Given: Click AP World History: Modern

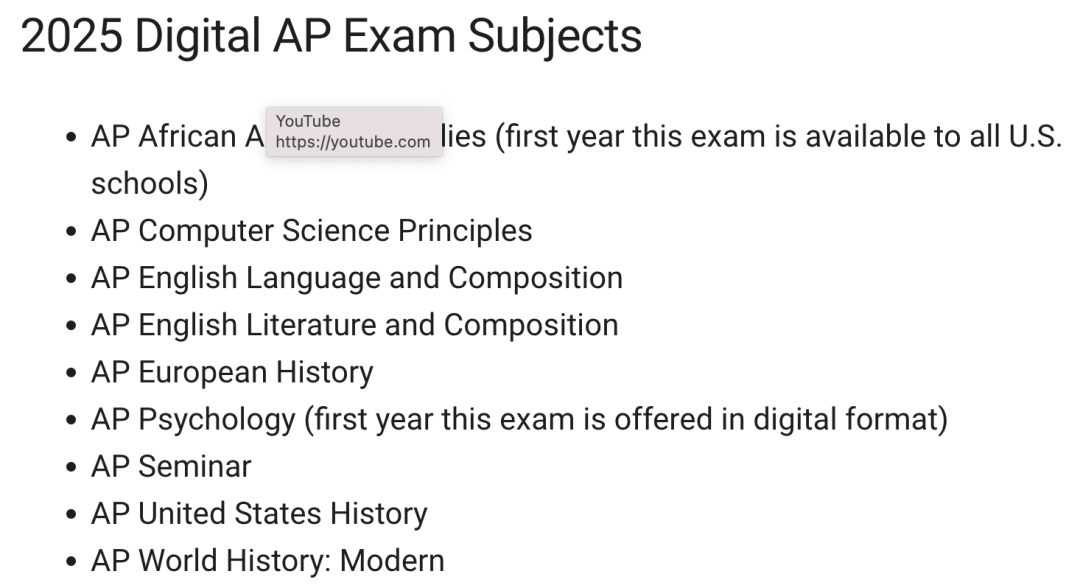Looking at the screenshot, I should (268, 561).
